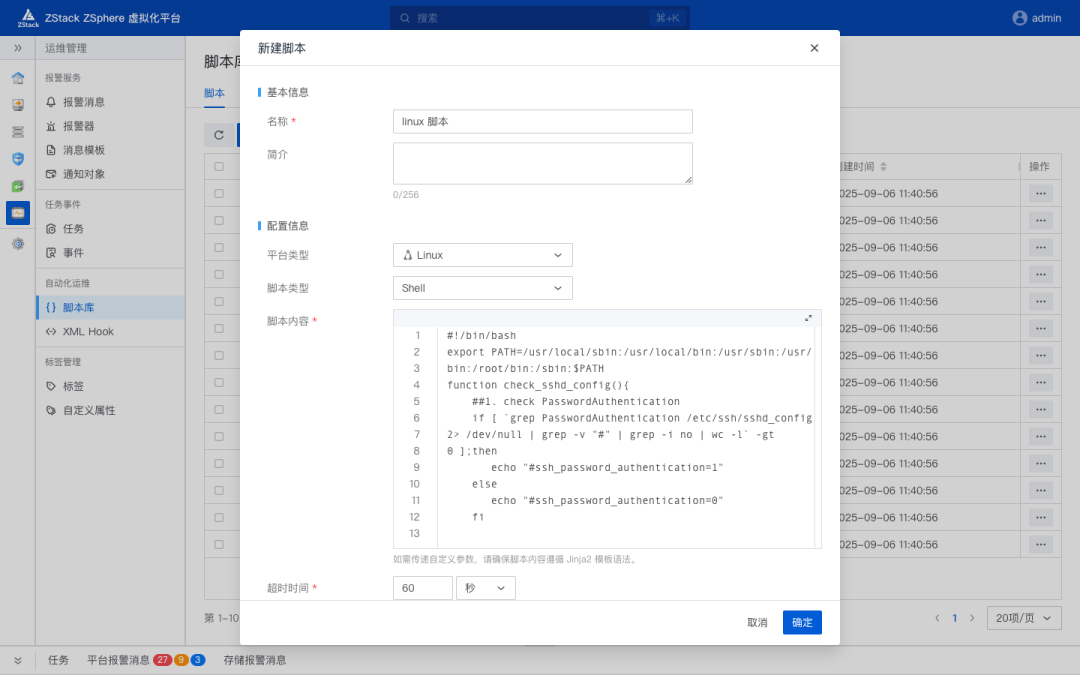Screen dimensions: 1080x675
Task: Check the second row checkbox in table
Action: [219, 220]
